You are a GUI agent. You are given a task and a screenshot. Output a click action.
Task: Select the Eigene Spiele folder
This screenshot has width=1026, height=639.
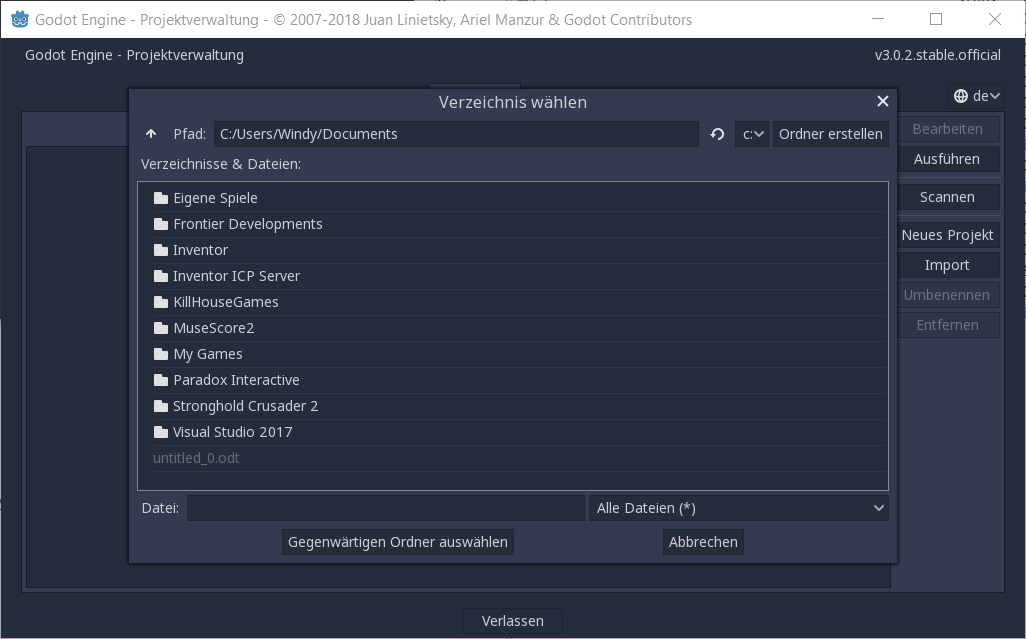pyautogui.click(x=518, y=198)
